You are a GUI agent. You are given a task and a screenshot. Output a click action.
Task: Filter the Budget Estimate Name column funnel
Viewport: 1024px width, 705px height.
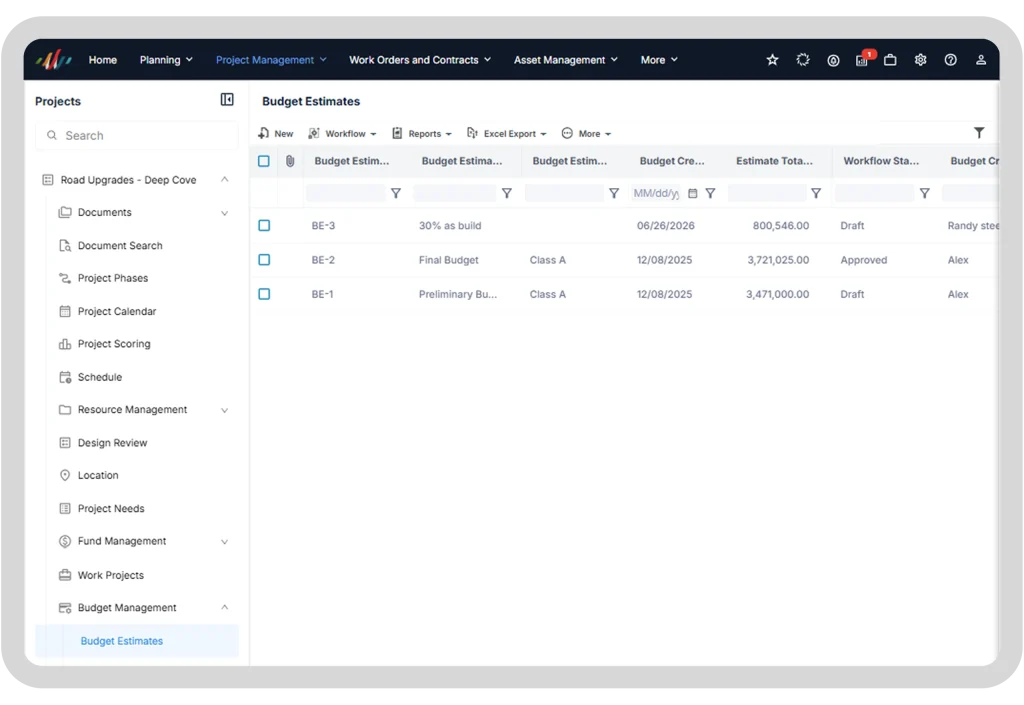click(x=507, y=193)
